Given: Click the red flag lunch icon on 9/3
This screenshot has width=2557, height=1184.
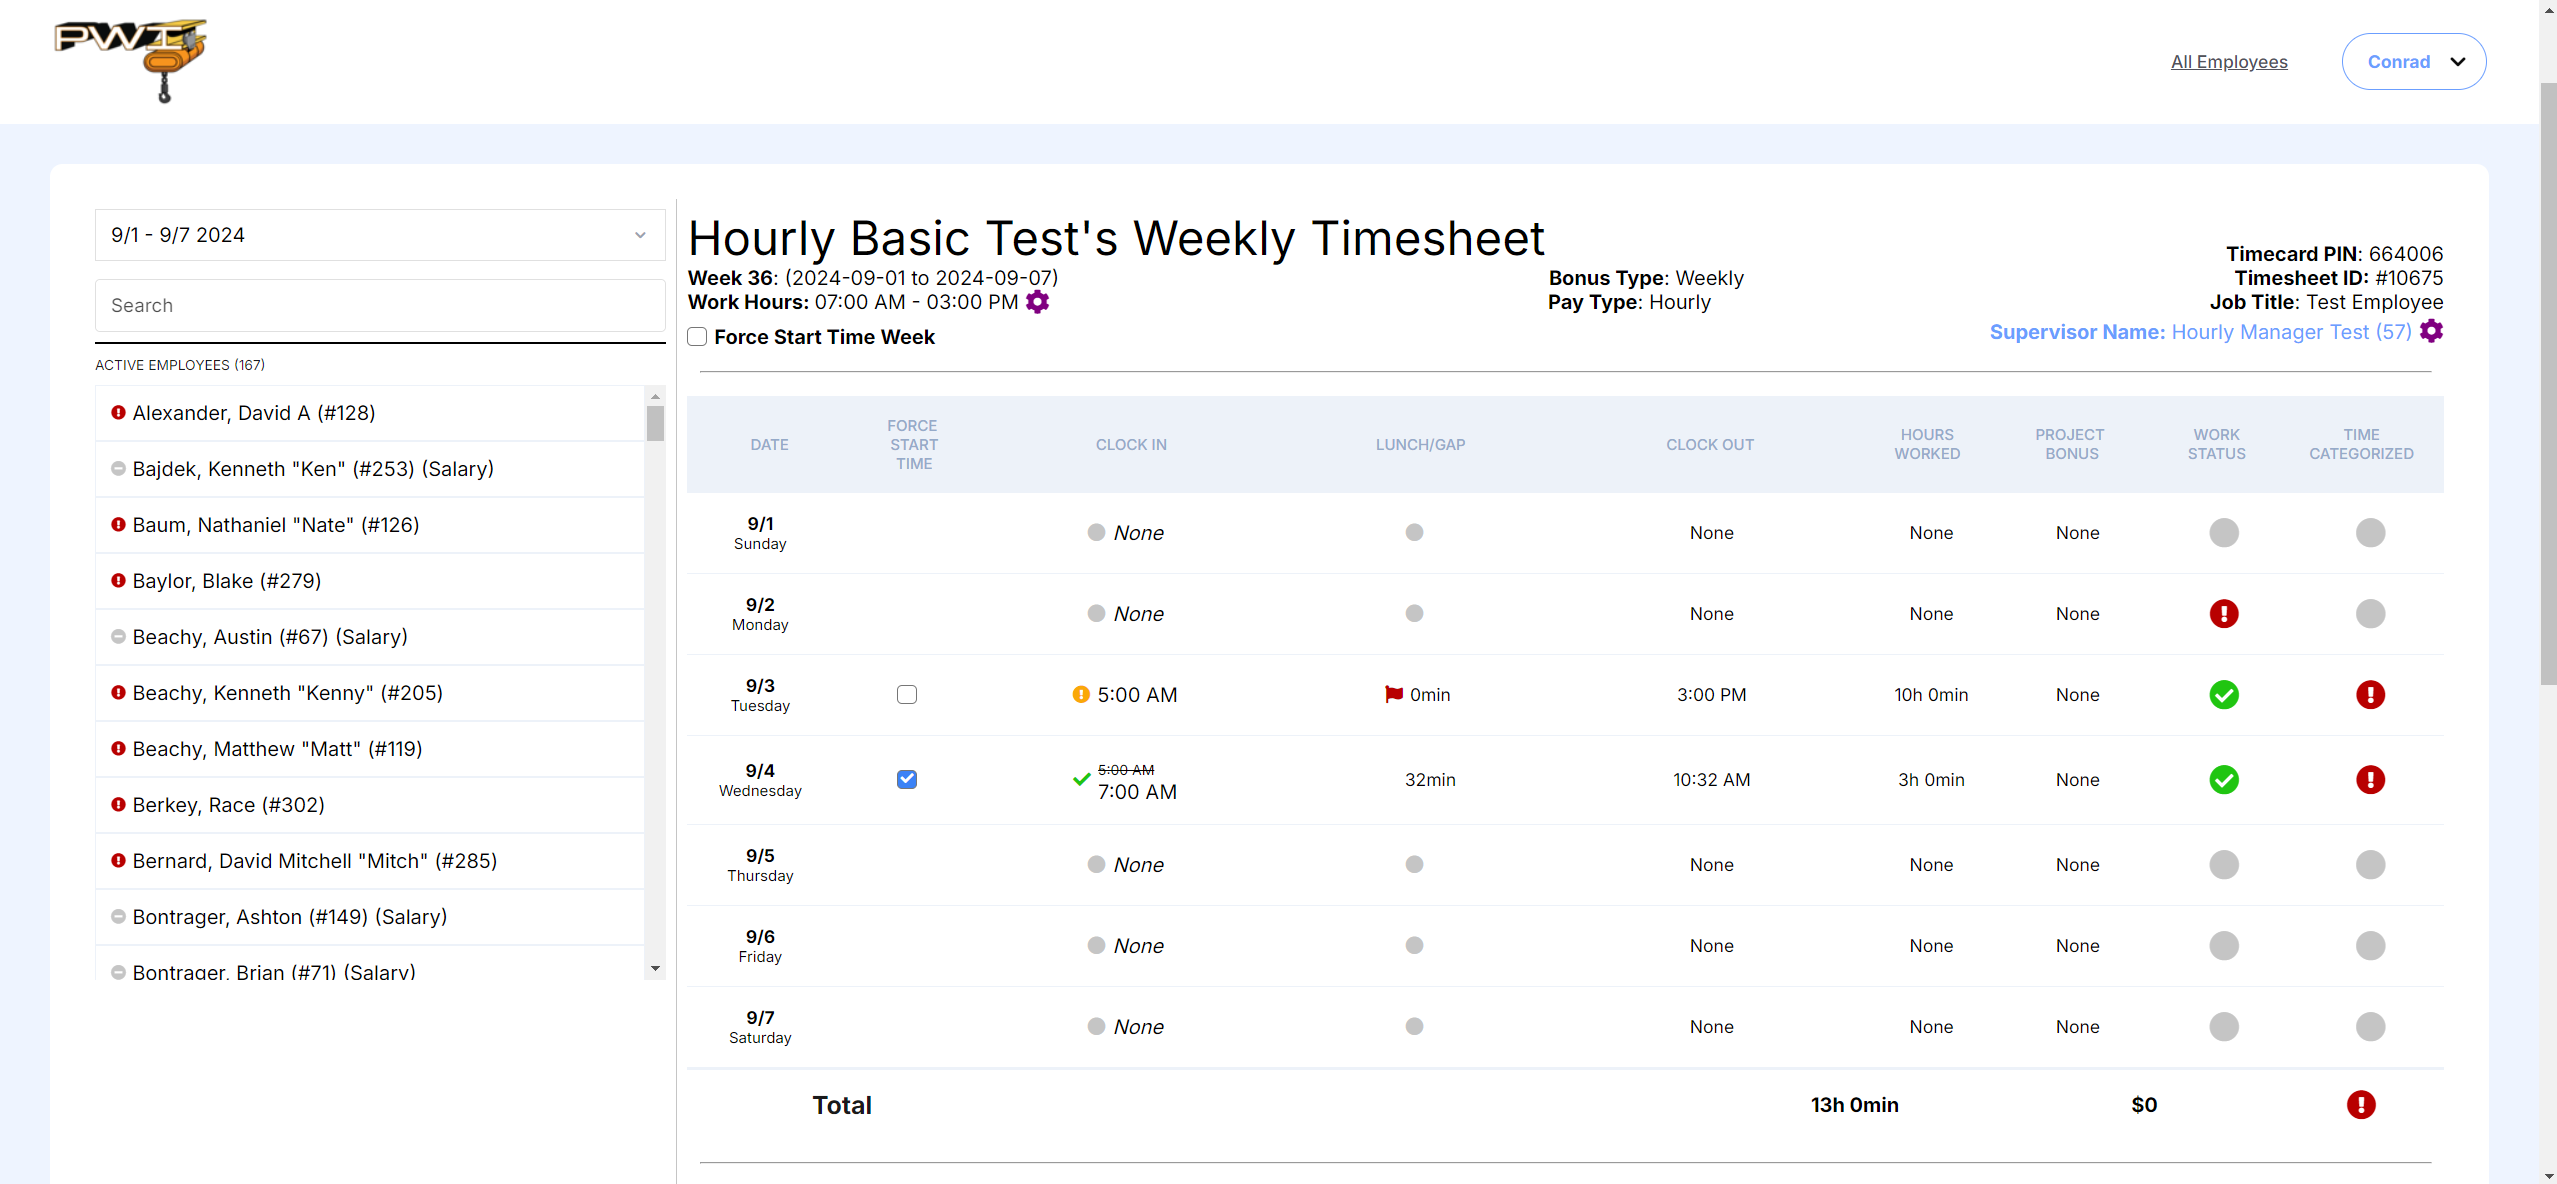Looking at the screenshot, I should point(1393,694).
